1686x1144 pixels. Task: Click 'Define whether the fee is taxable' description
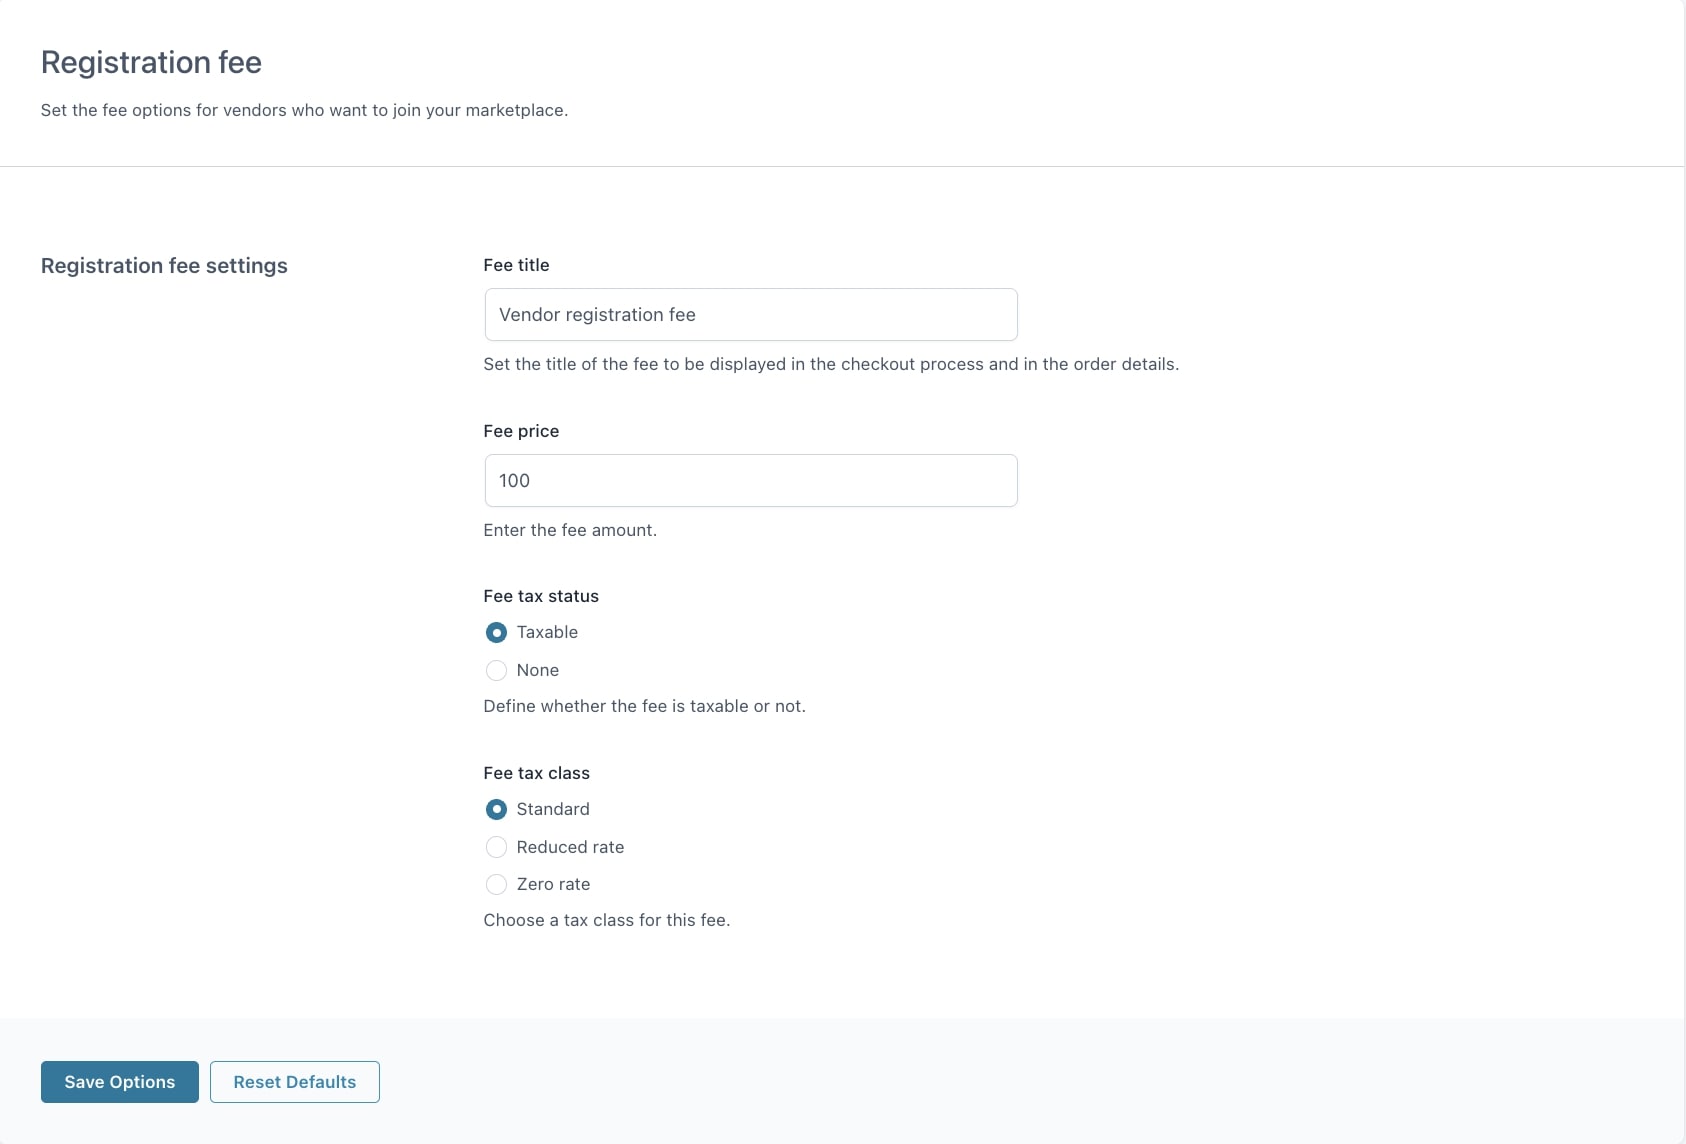tap(644, 706)
